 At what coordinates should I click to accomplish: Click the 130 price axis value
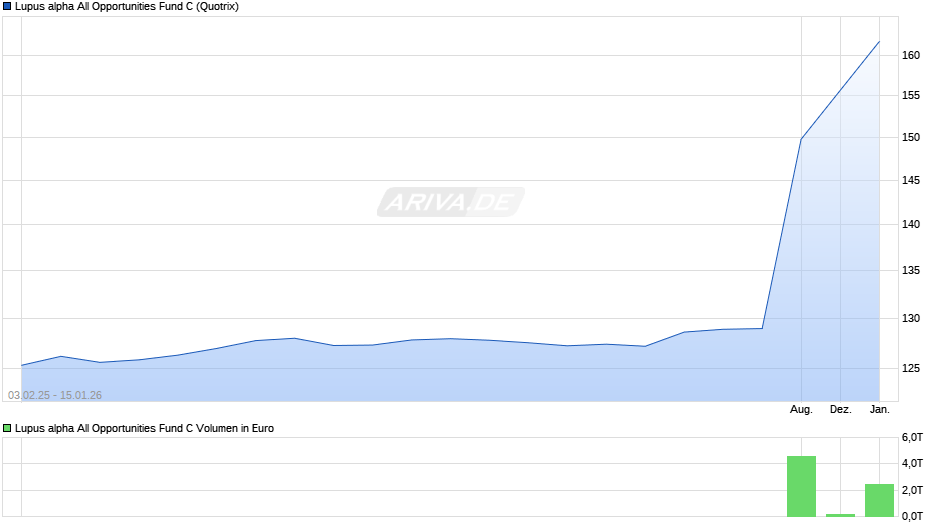[911, 318]
